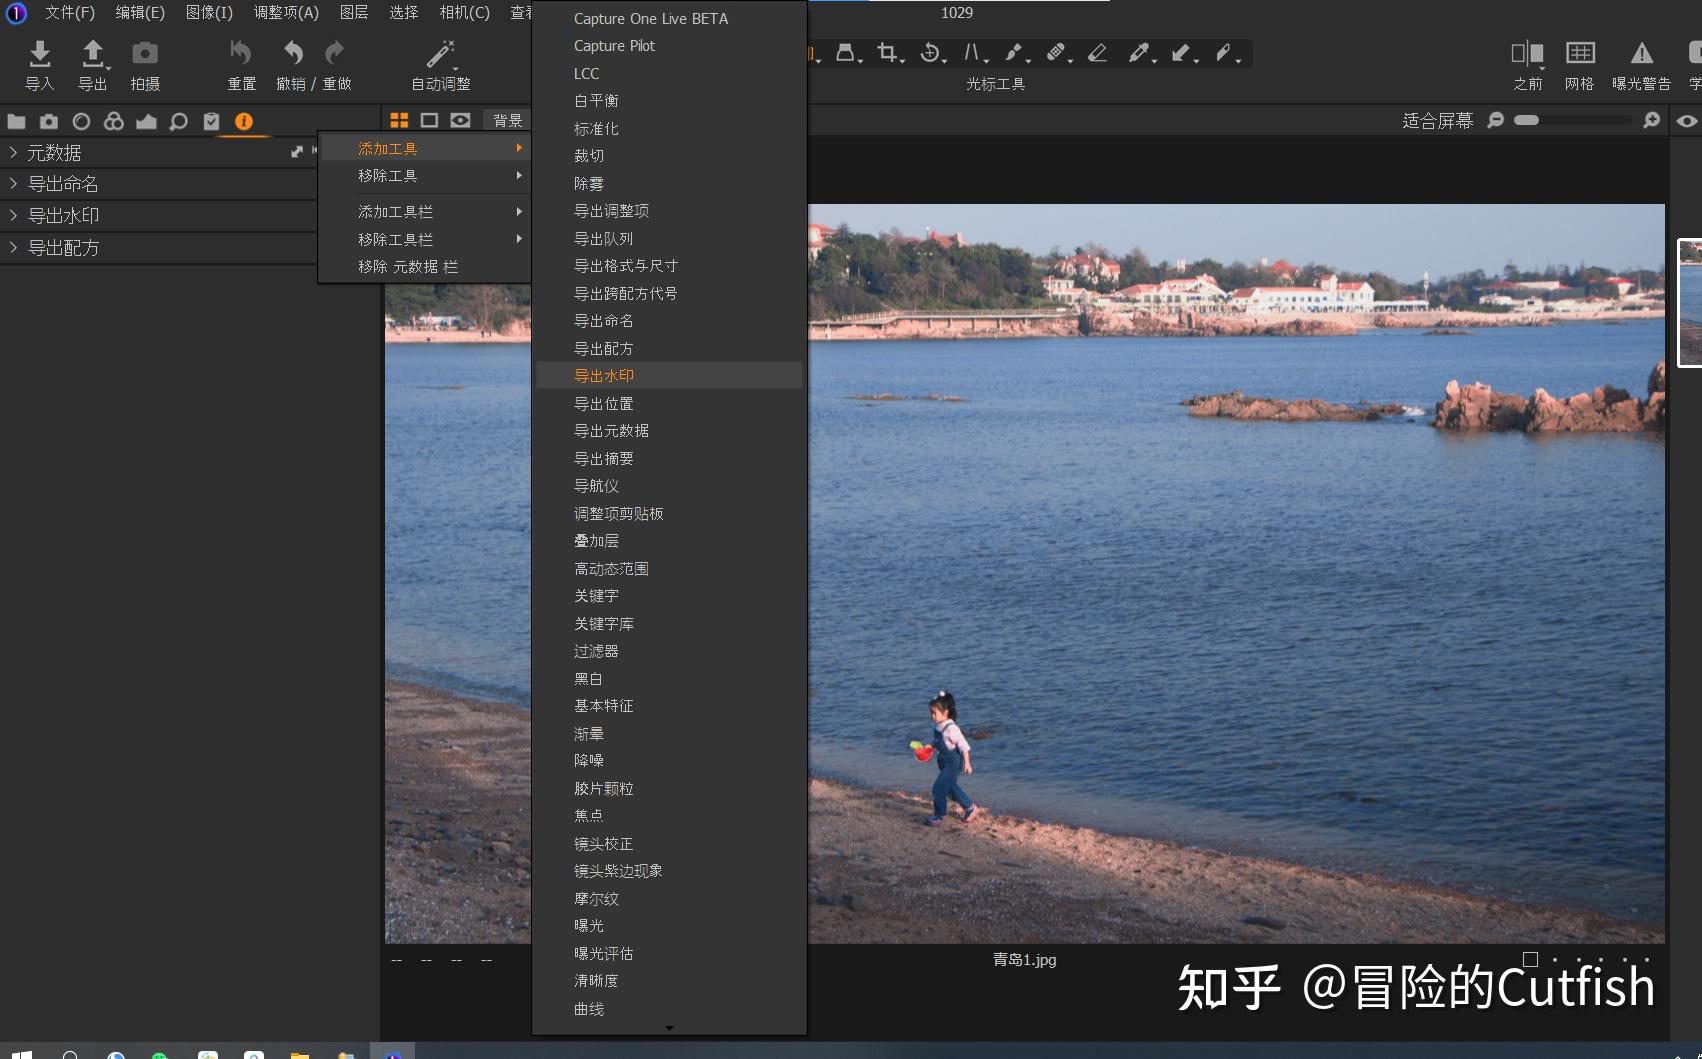
Task: Open the orange metadata info tool tab
Action: coord(243,121)
